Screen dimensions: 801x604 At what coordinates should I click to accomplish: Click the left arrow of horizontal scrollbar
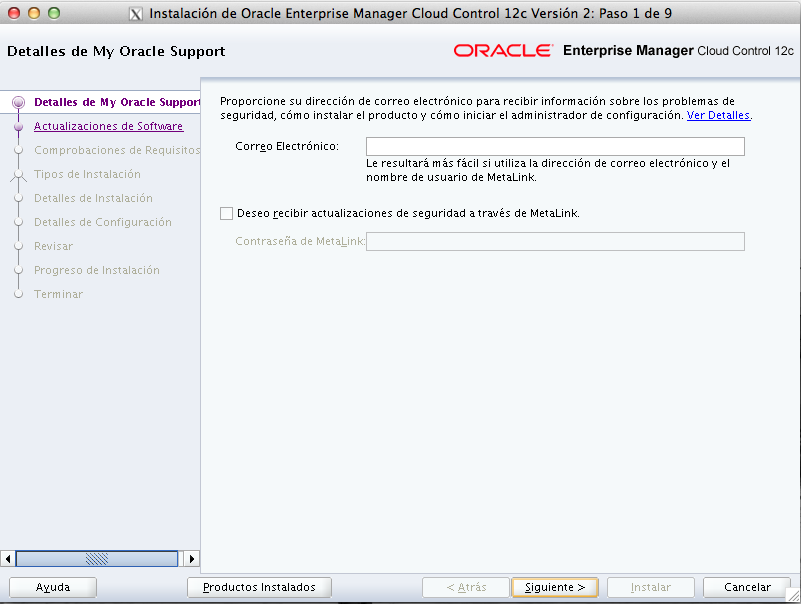[x=8, y=559]
